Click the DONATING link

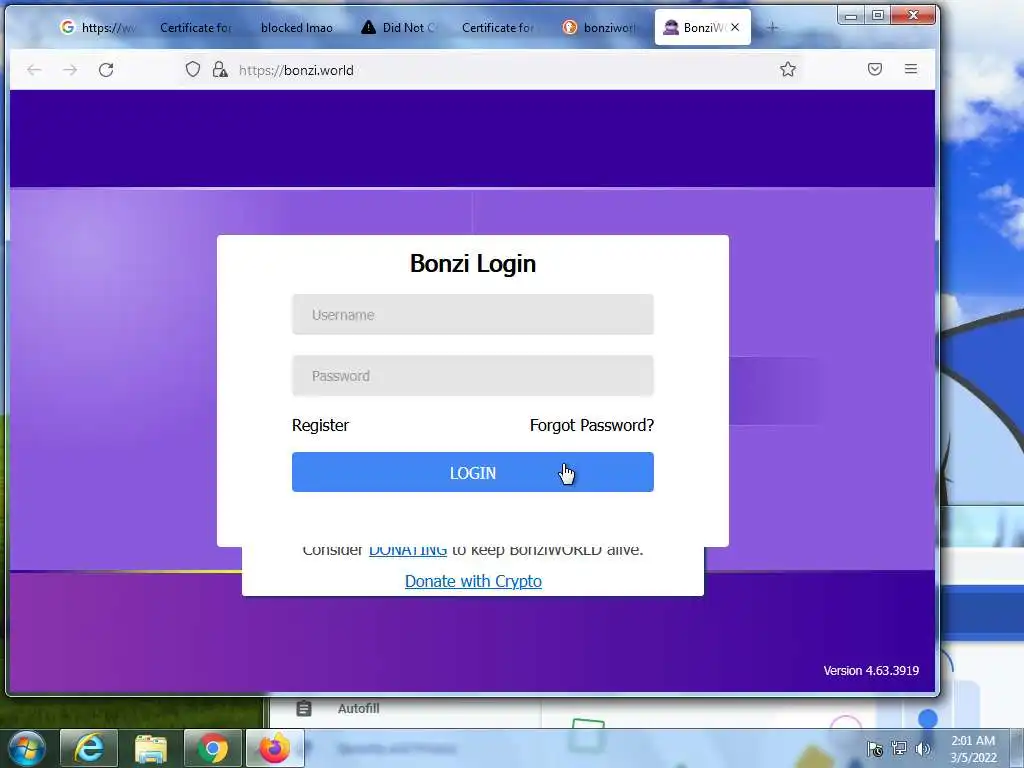coord(408,551)
